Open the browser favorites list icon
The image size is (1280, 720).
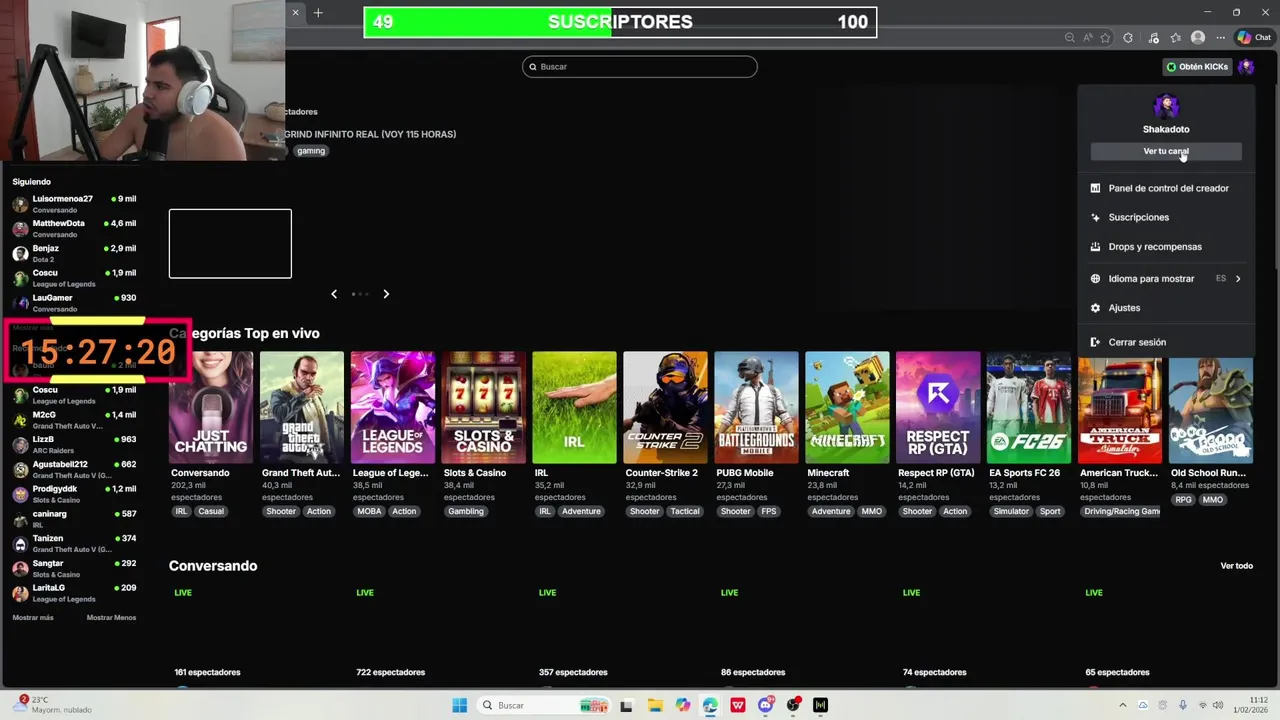(1176, 38)
